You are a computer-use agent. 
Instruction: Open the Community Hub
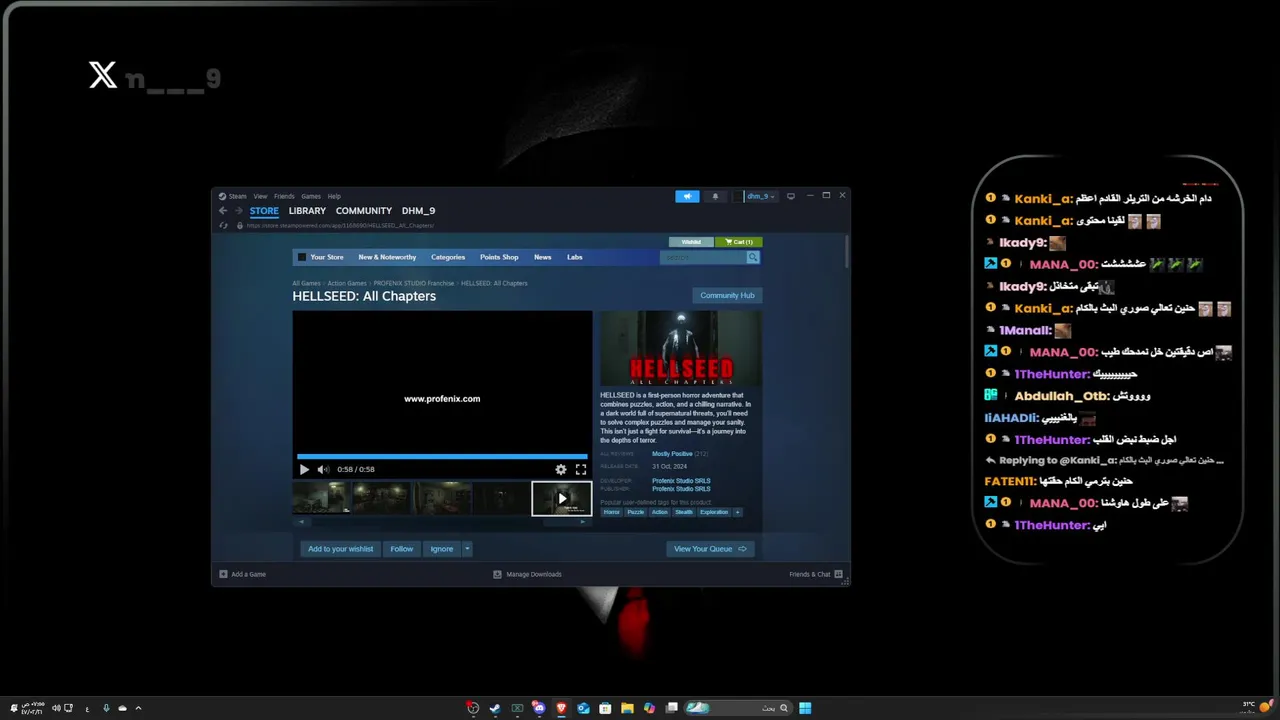tap(727, 295)
